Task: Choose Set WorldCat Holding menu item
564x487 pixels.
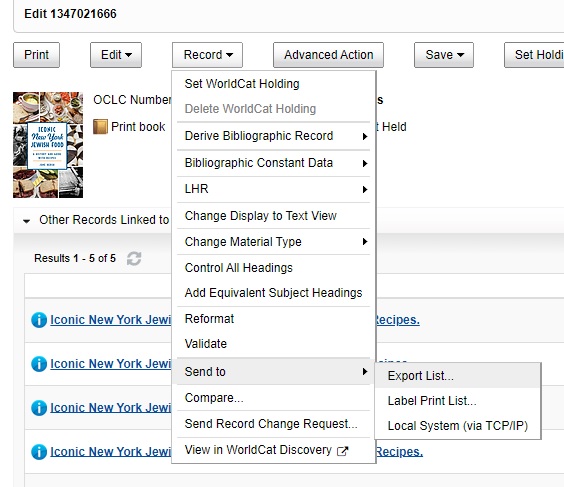Action: (273, 84)
